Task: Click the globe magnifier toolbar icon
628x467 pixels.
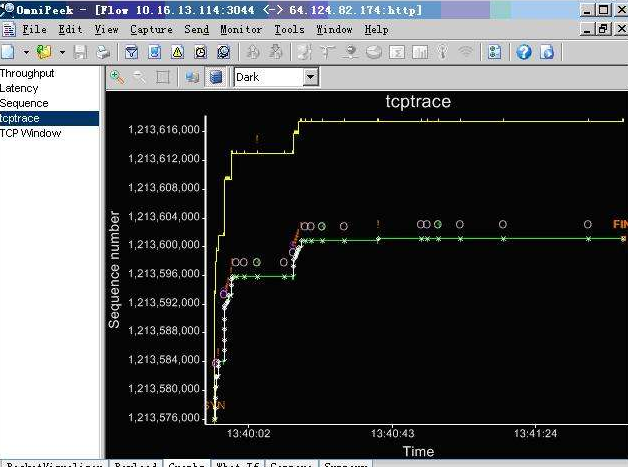Action: coord(223,52)
